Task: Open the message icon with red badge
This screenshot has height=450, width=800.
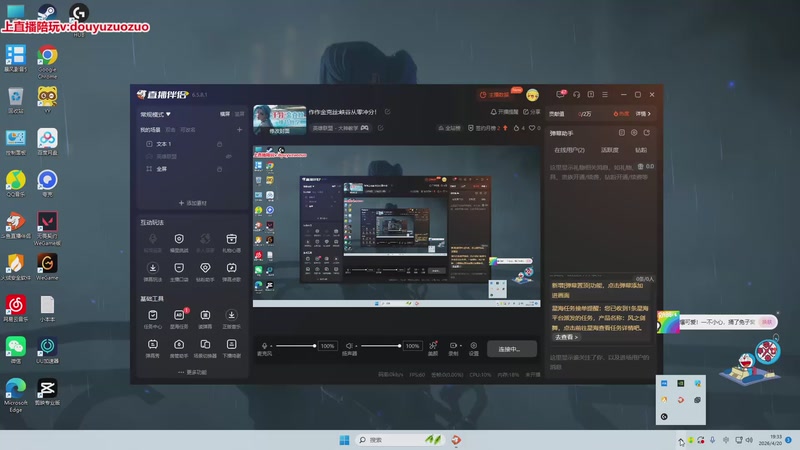Action: coord(561,94)
